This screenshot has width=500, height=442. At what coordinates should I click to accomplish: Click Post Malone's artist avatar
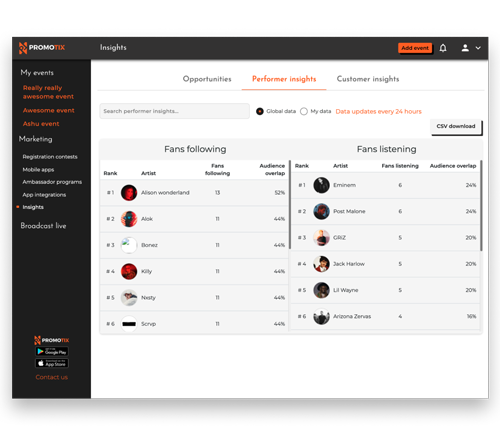point(321,211)
